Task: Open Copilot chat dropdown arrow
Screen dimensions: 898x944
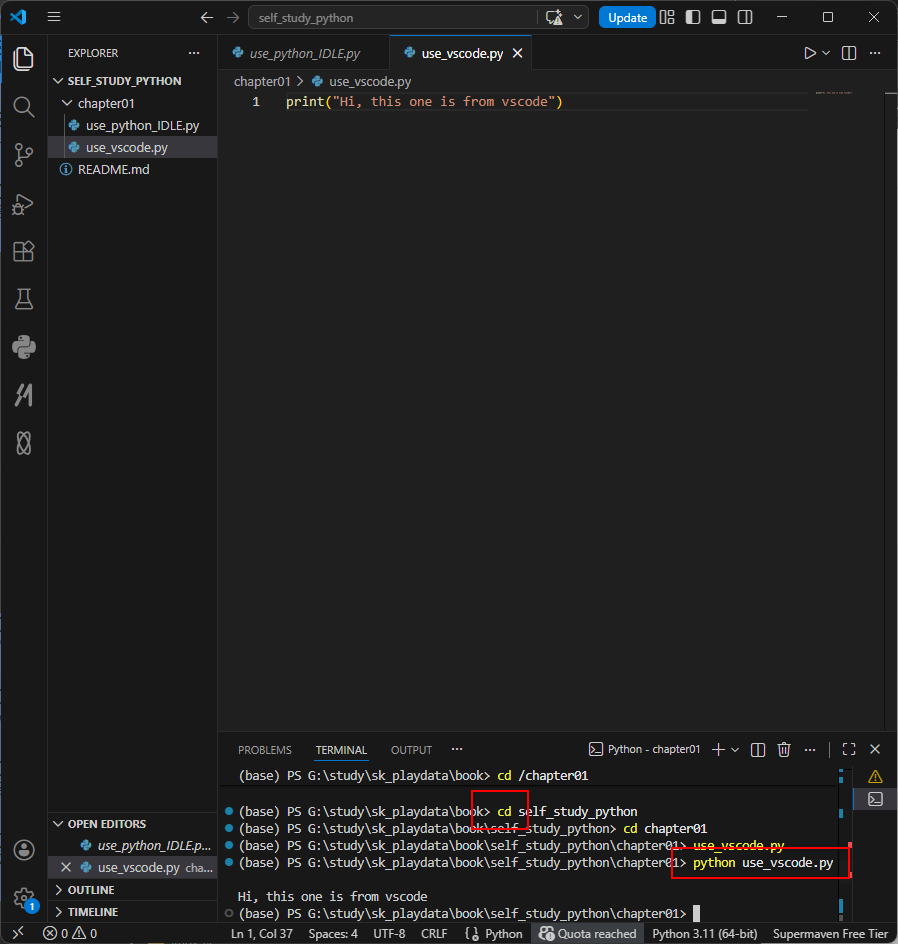Action: tap(578, 17)
